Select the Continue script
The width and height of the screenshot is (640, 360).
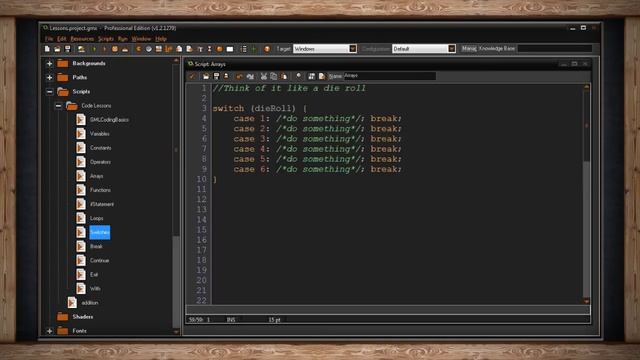99,260
